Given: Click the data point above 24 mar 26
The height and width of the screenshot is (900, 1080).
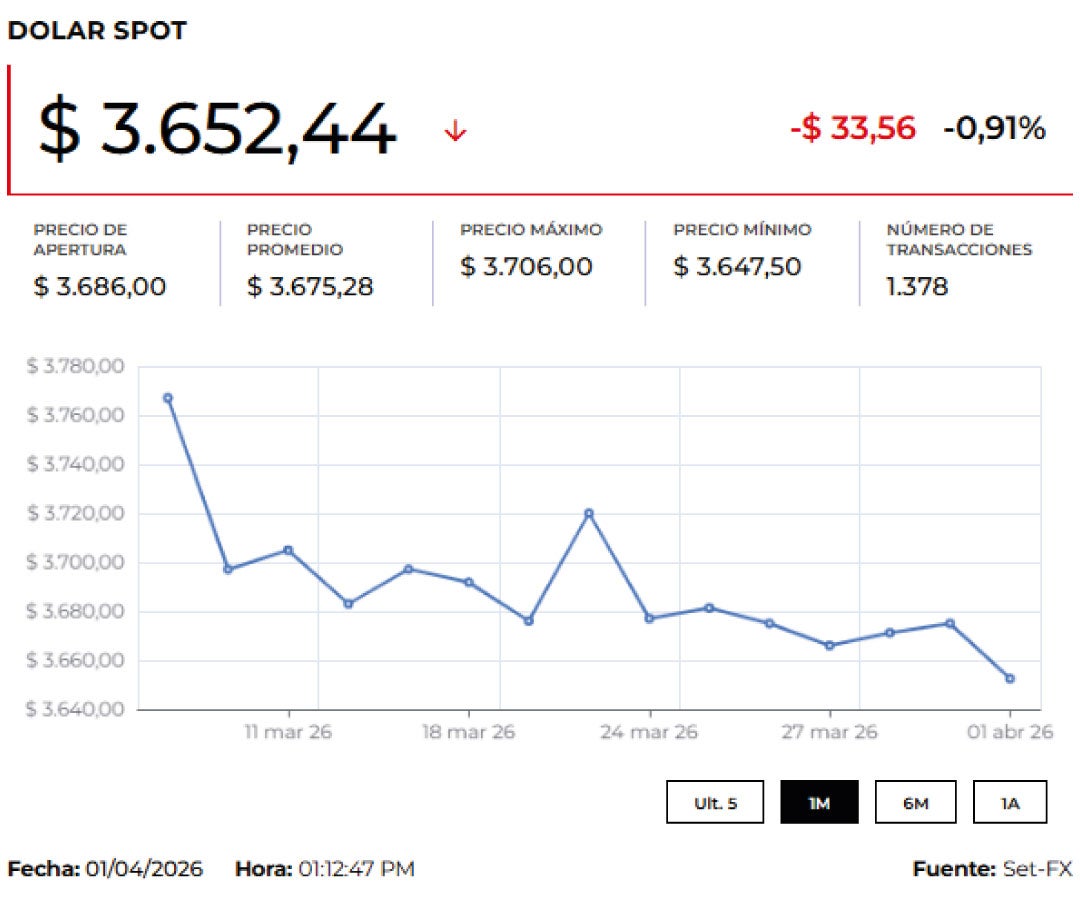Looking at the screenshot, I should pyautogui.click(x=649, y=619).
